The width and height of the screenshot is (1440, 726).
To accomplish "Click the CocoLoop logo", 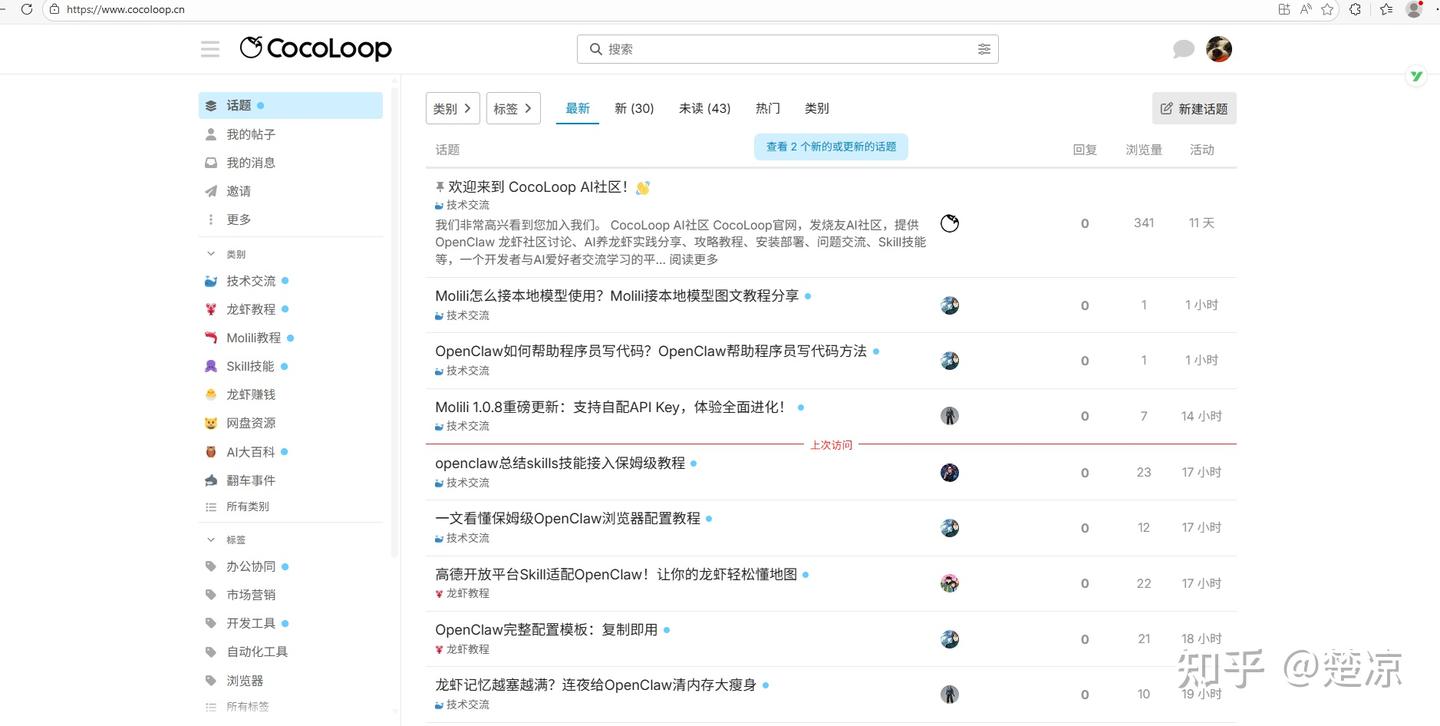I will 316,48.
